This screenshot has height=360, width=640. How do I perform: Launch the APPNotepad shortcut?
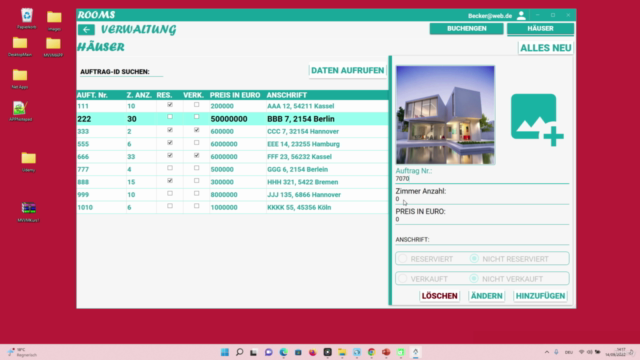pos(20,111)
